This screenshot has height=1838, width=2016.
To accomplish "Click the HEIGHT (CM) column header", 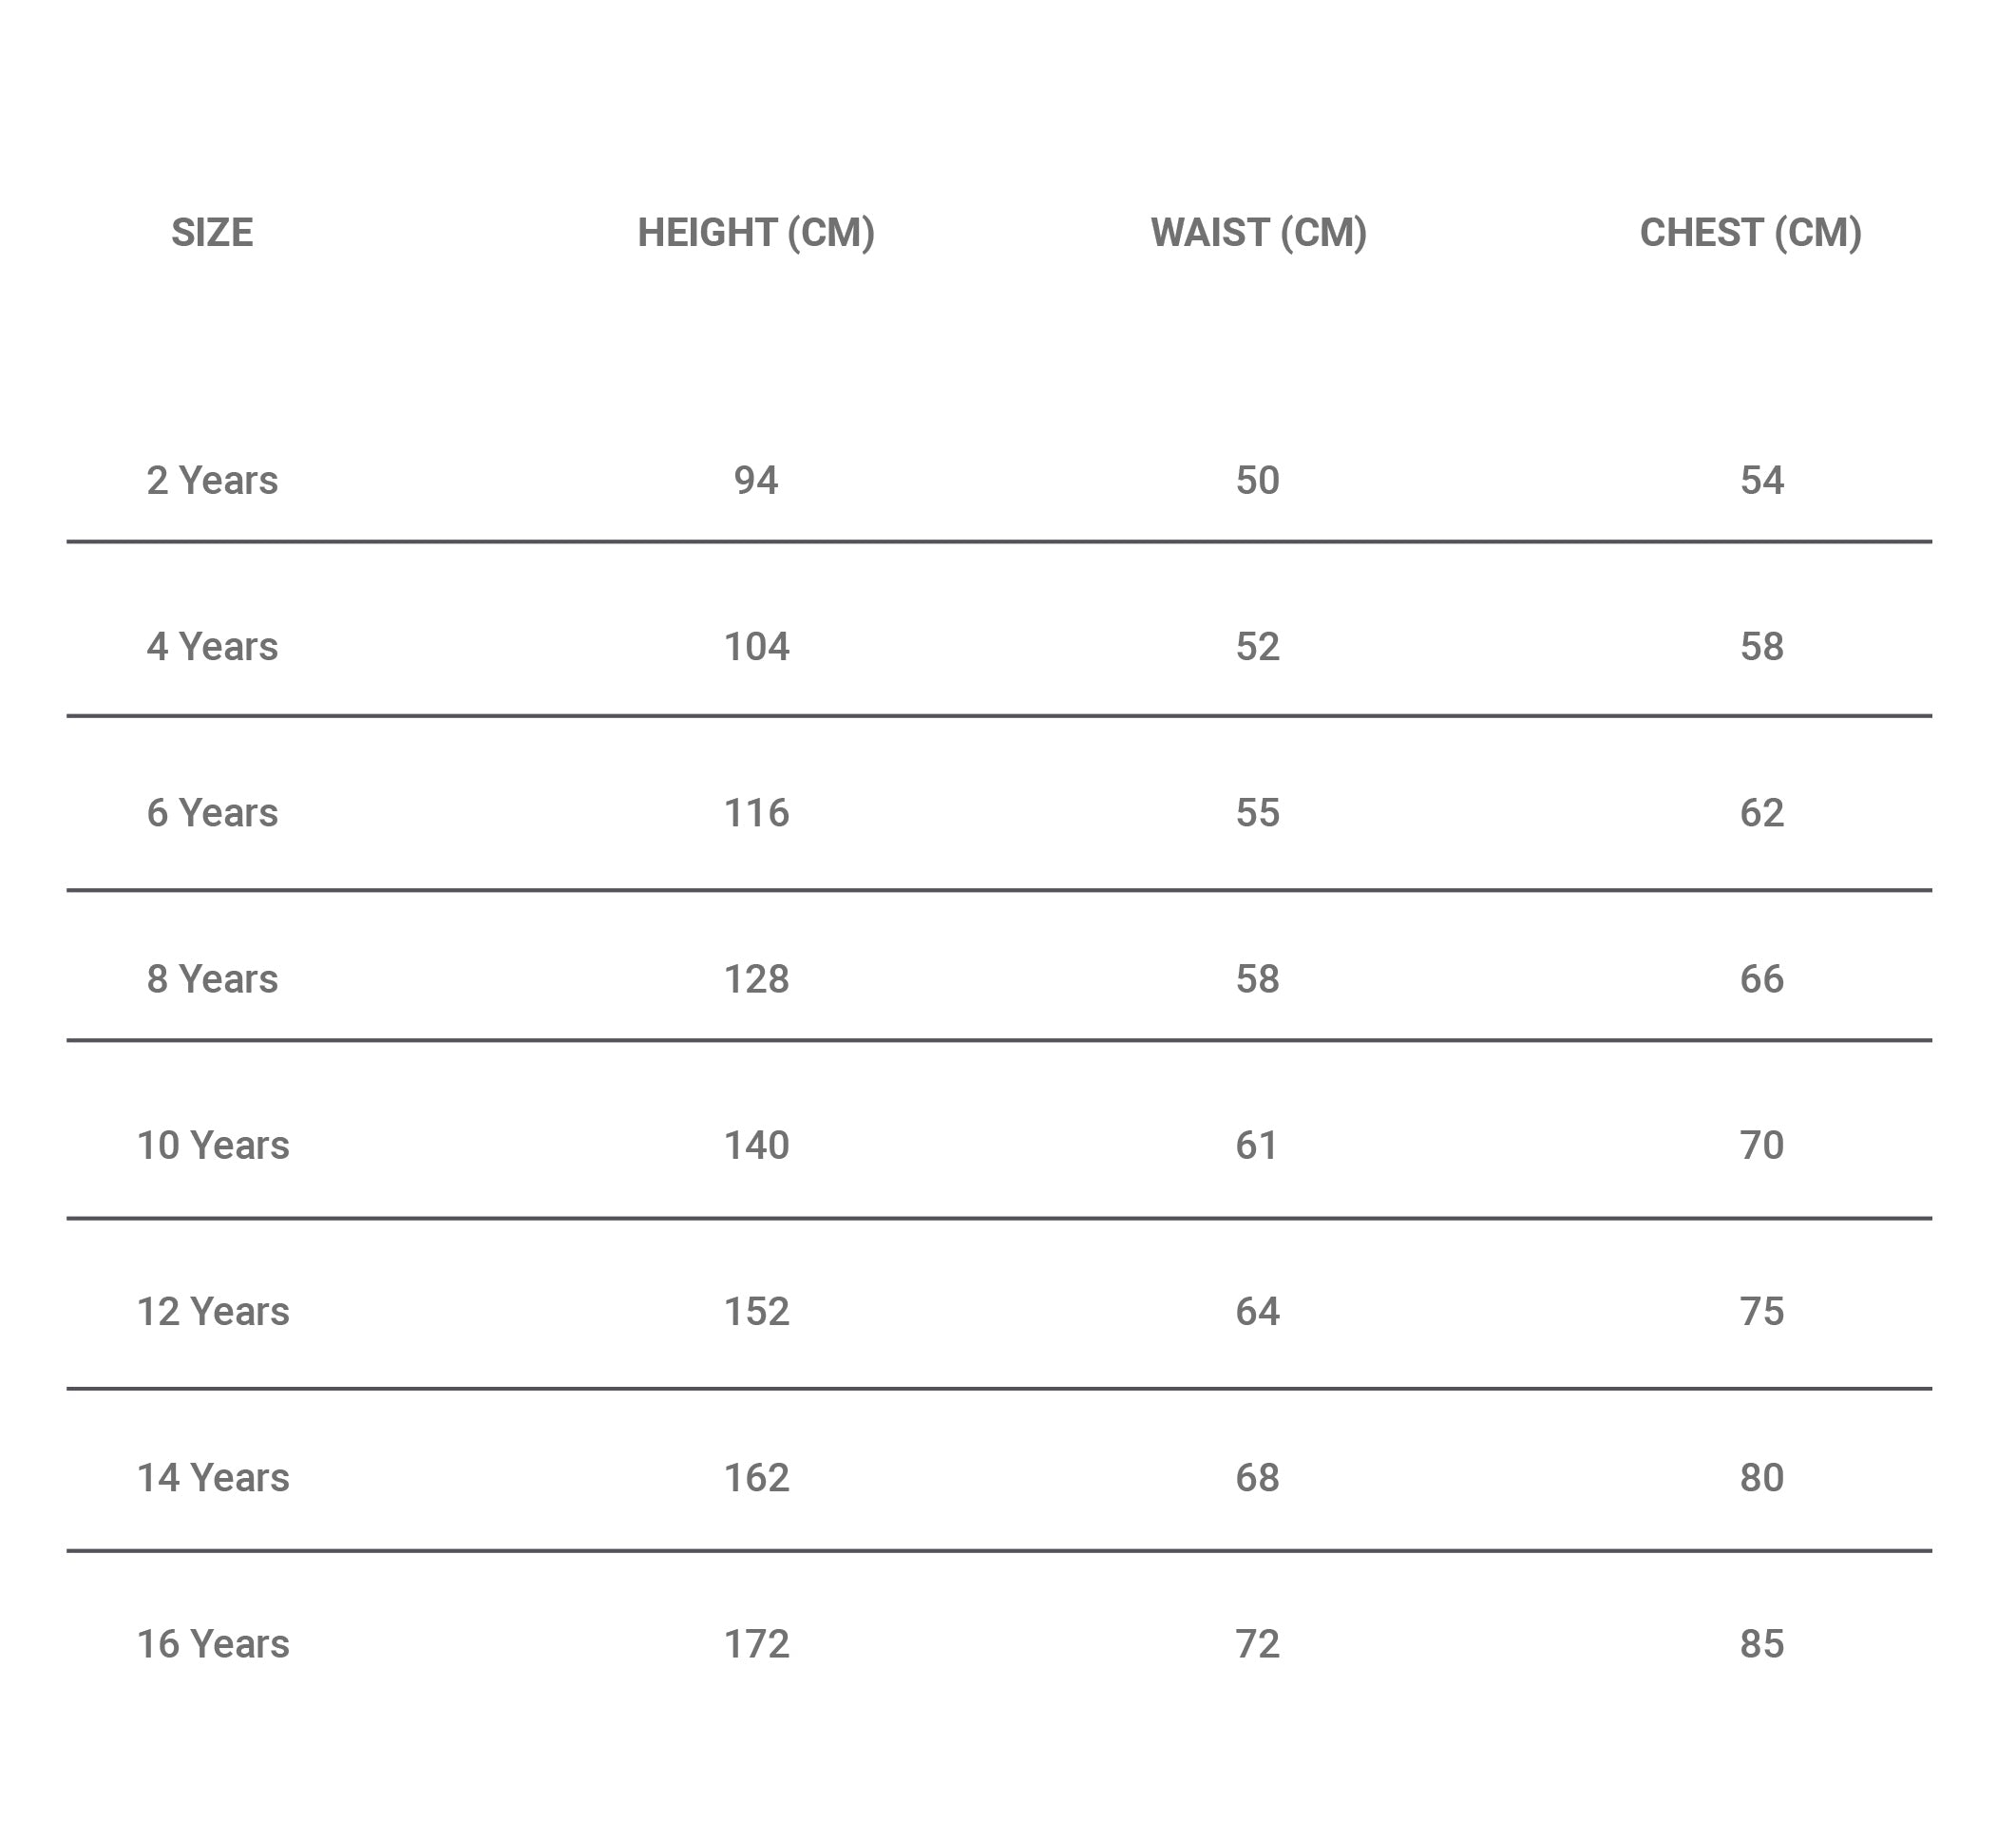I will [x=757, y=233].
